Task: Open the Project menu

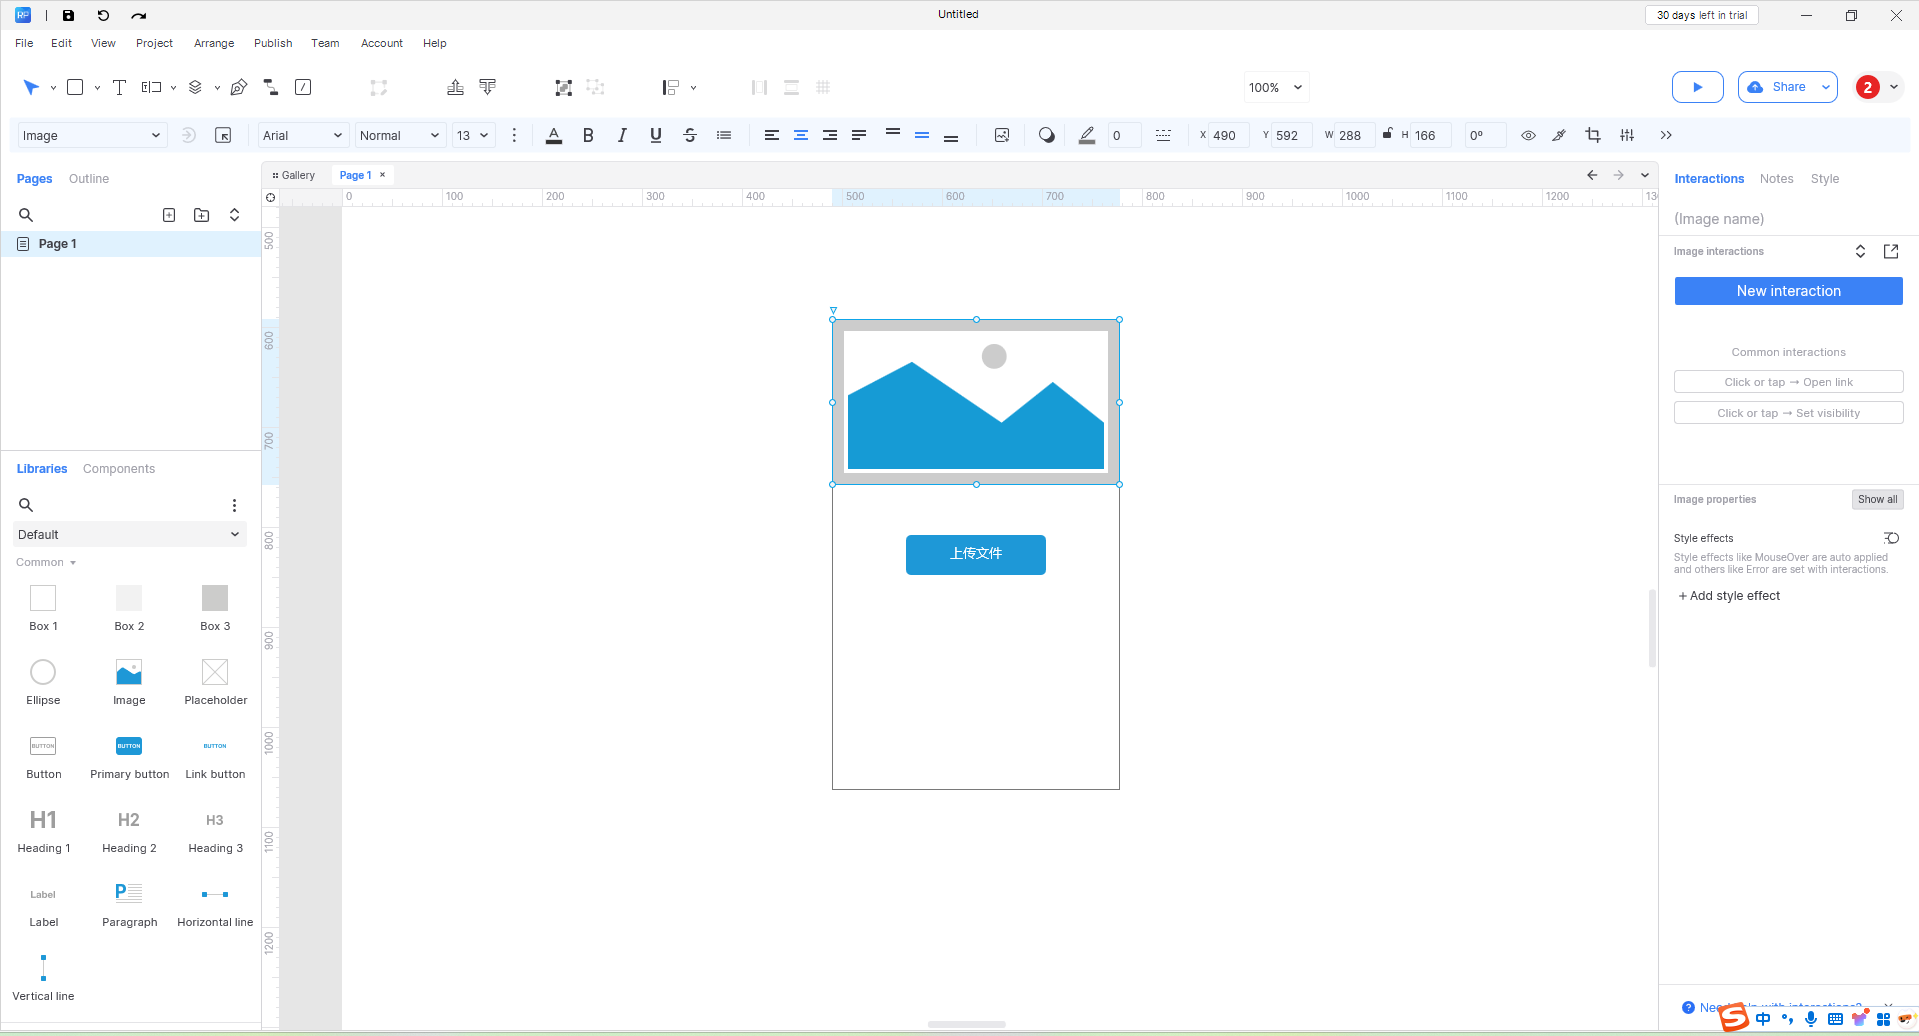Action: click(x=155, y=43)
